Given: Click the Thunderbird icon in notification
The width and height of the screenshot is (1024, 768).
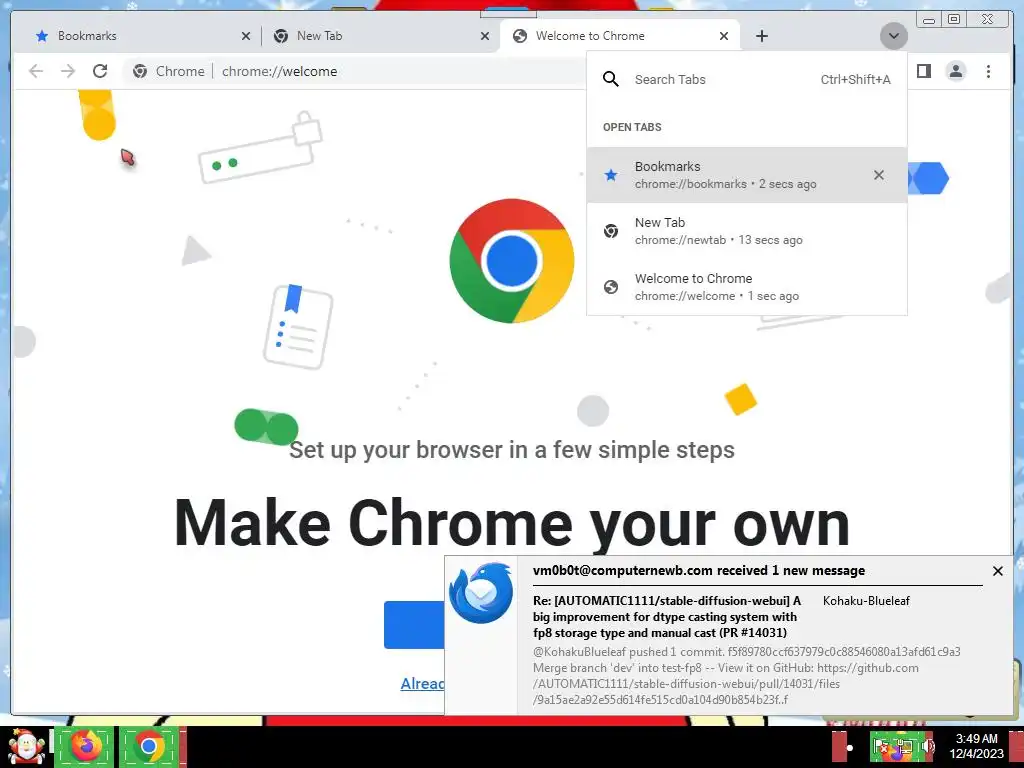Looking at the screenshot, I should [x=481, y=593].
